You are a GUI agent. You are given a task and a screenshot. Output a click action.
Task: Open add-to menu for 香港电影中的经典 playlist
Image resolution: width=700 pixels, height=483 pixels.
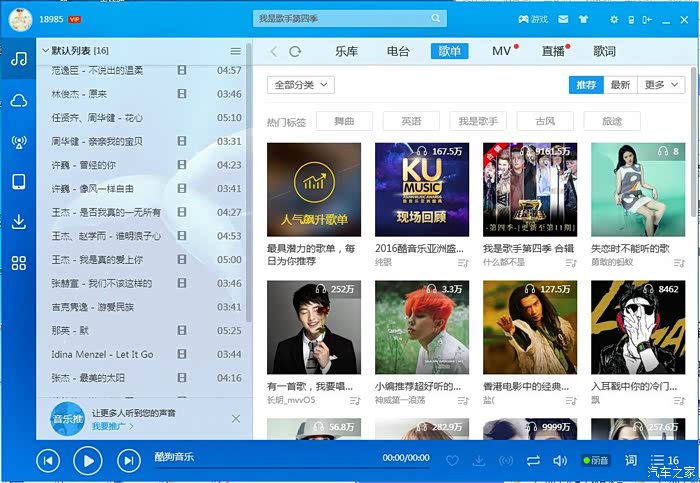[571, 401]
